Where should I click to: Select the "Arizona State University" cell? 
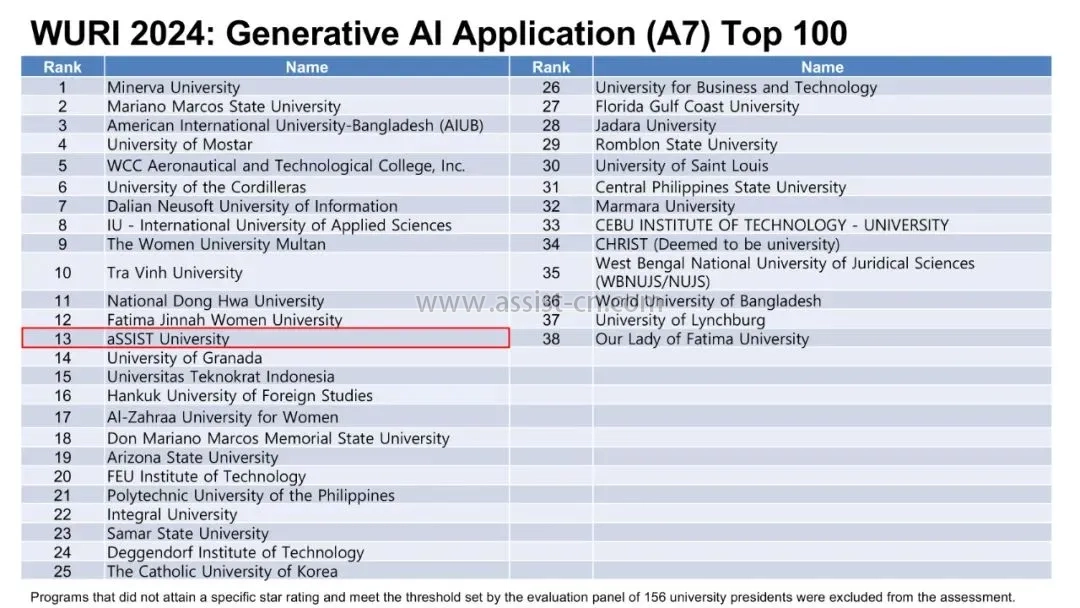[x=193, y=458]
